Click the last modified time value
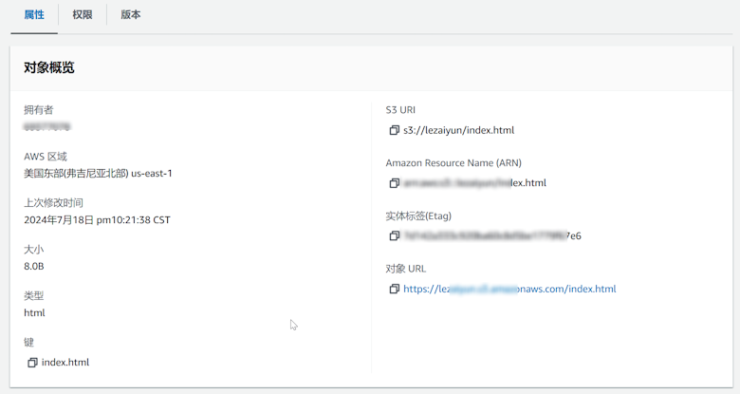 [x=97, y=220]
